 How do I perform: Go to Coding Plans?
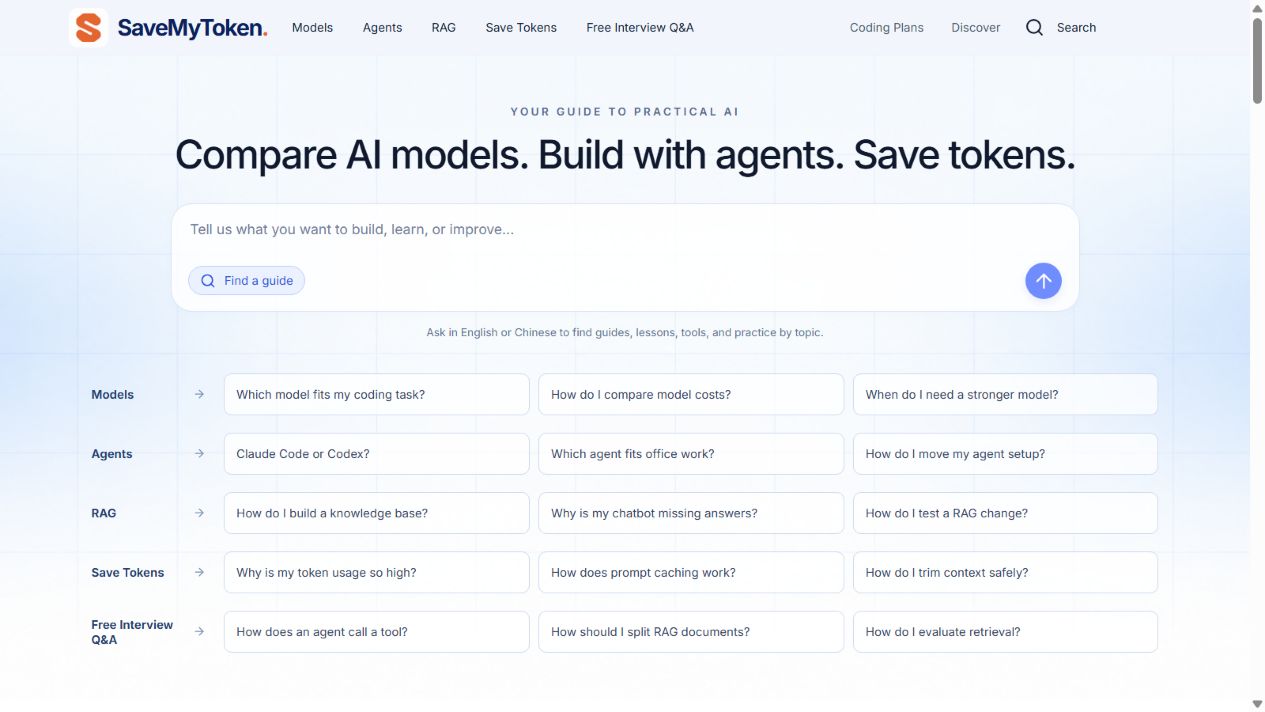(887, 27)
